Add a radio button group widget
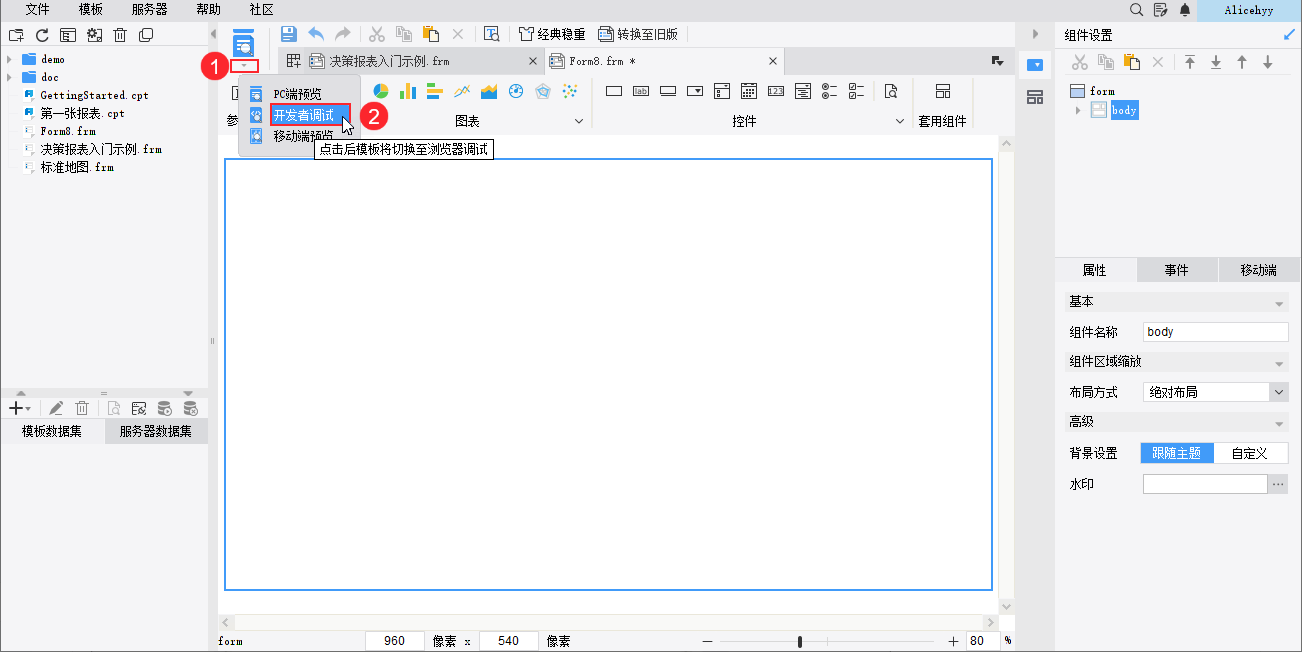Viewport: 1302px width, 652px height. [x=829, y=91]
